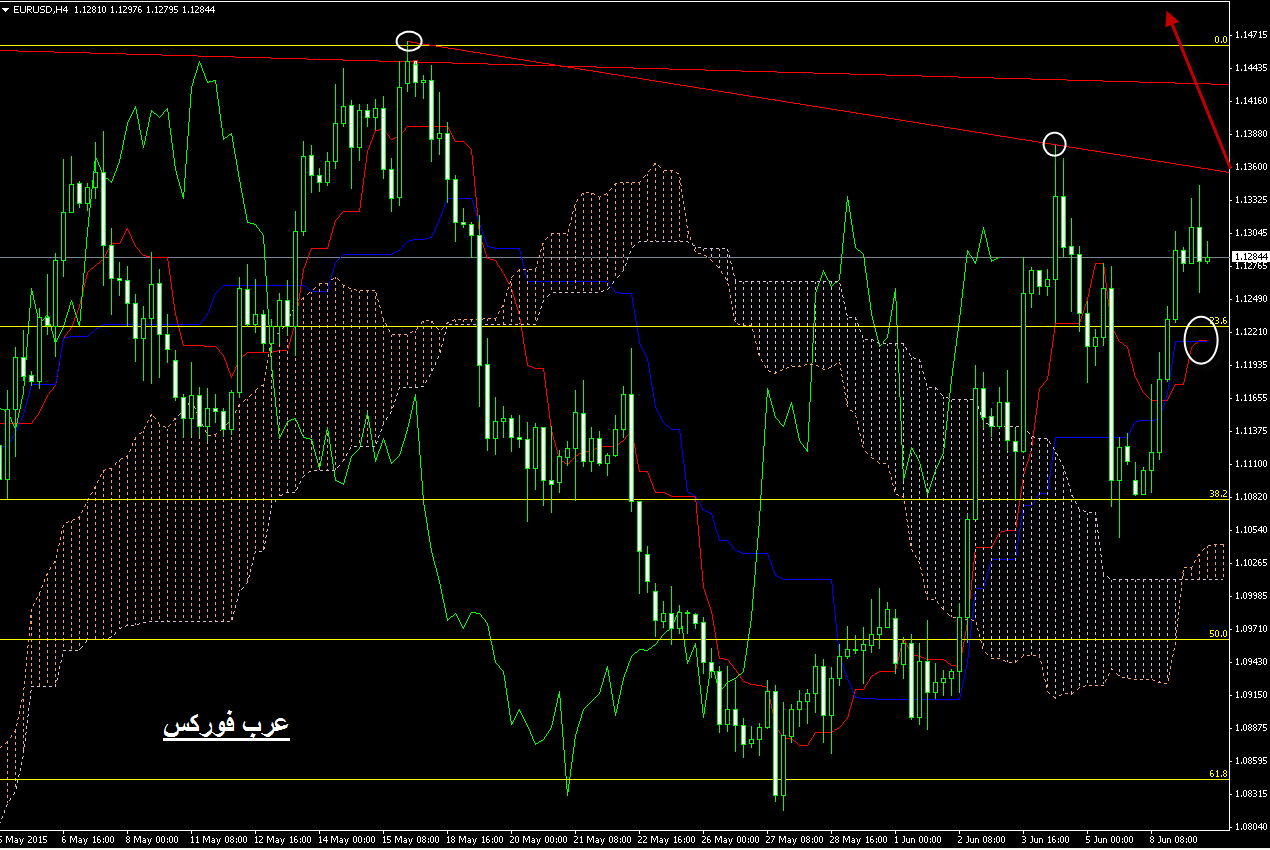
Task: Click the 61.8 Fibonacci level label
Action: pos(1218,774)
